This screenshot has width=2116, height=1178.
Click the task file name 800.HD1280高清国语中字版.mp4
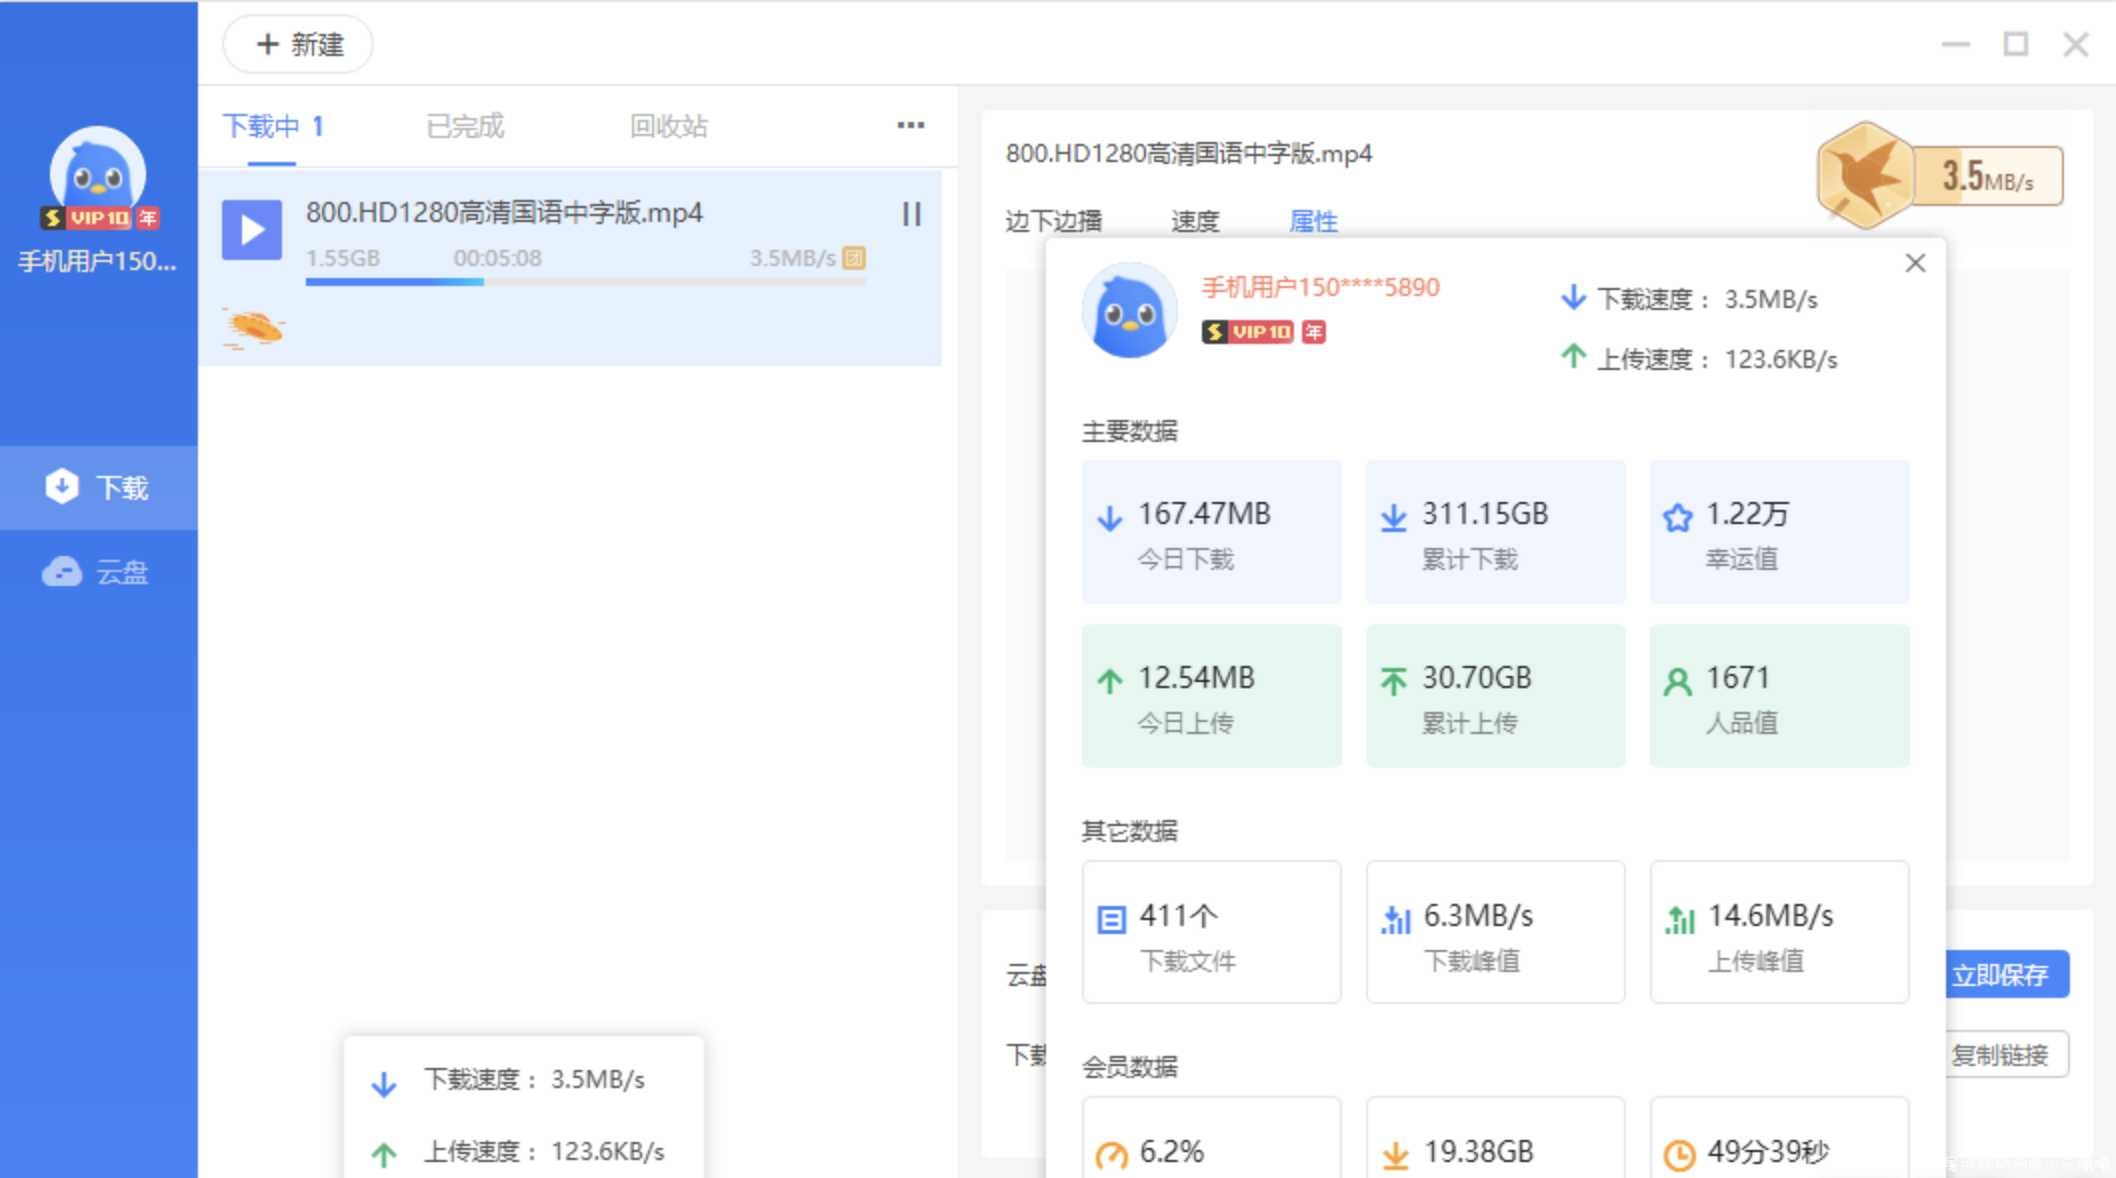(x=504, y=213)
